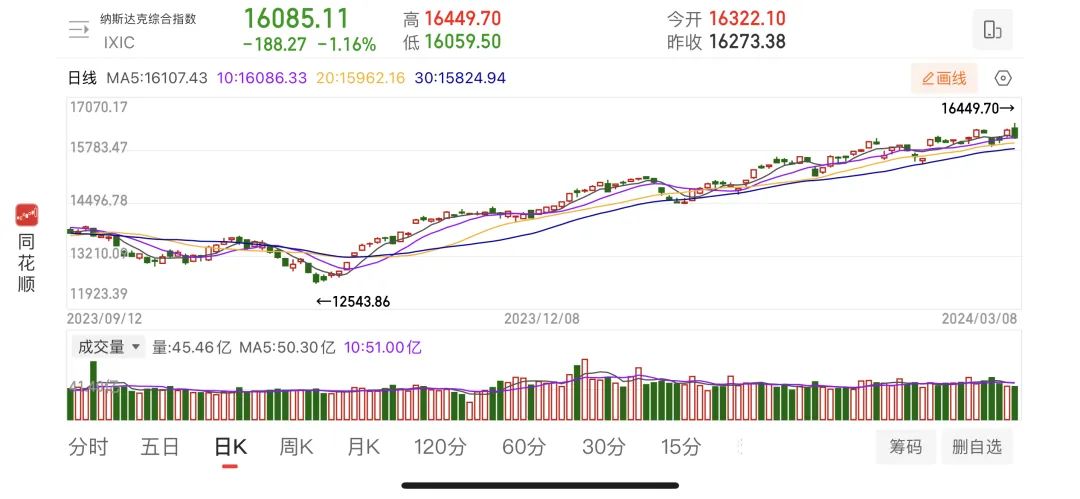Tap the iOS home indicator bar
The width and height of the screenshot is (1080, 499).
pyautogui.click(x=540, y=485)
